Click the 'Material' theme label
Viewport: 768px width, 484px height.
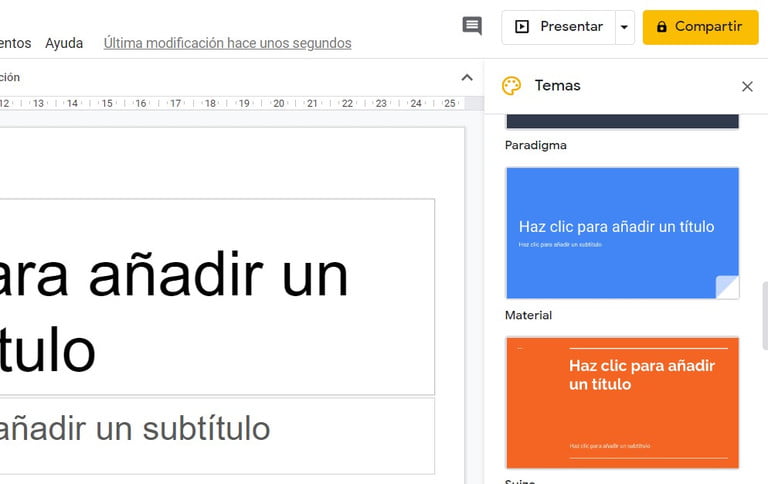tap(528, 315)
